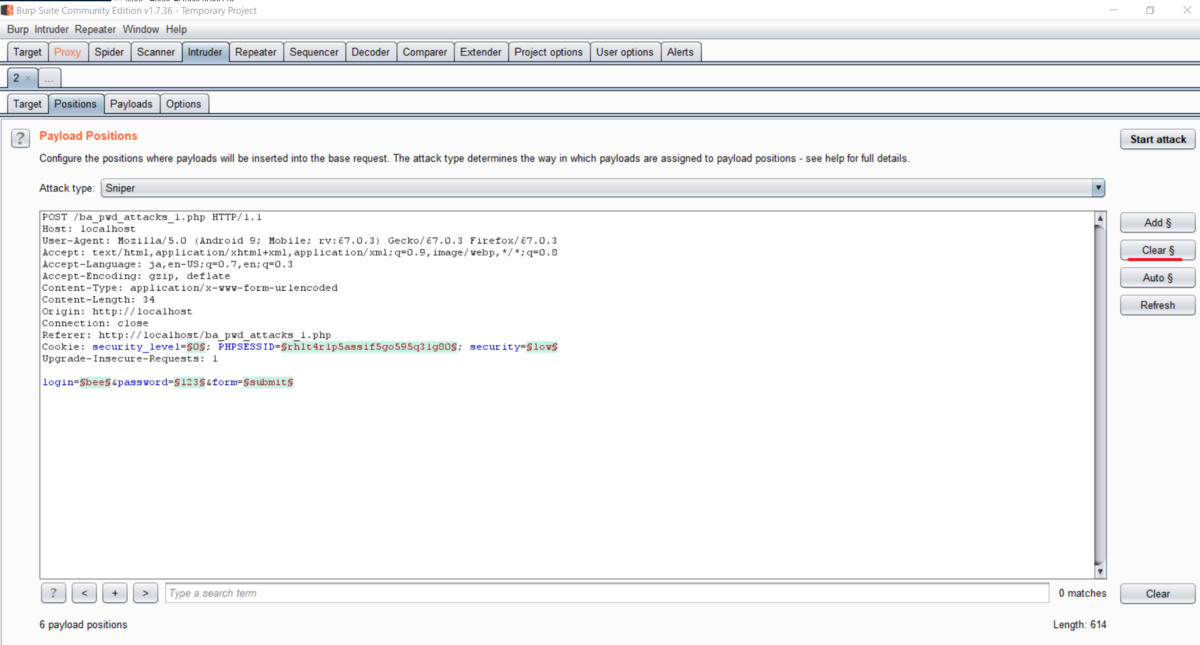Select the Intruder tool tab
The height and width of the screenshot is (645, 1200).
tap(205, 52)
